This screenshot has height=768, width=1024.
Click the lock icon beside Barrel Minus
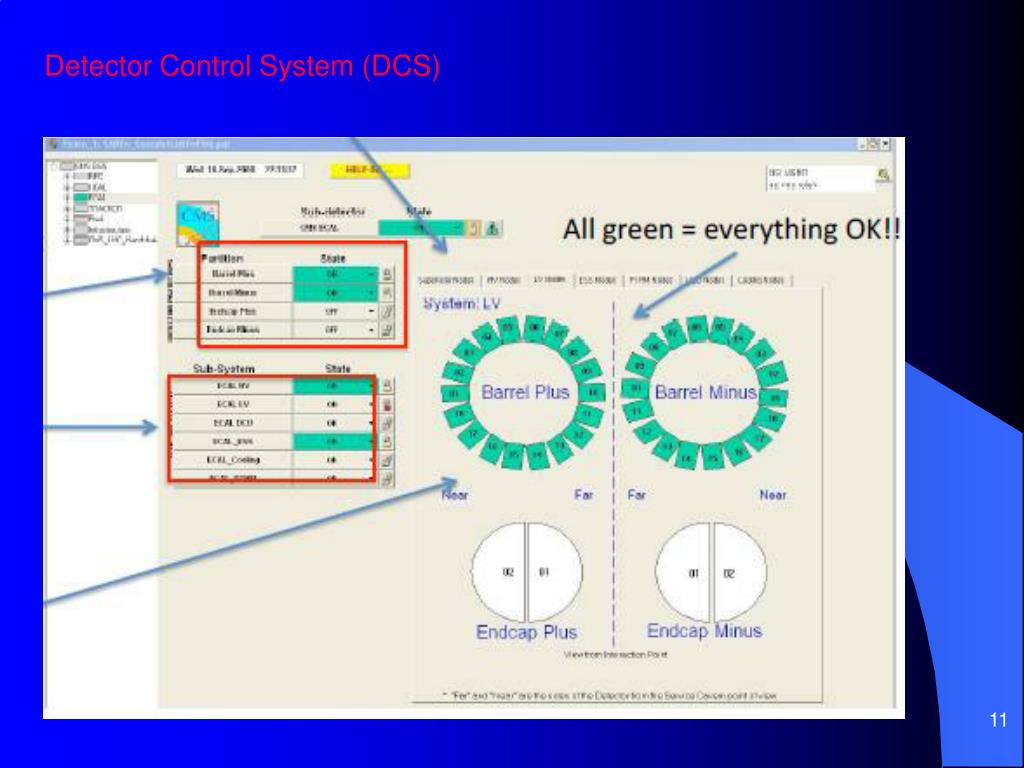tap(387, 293)
